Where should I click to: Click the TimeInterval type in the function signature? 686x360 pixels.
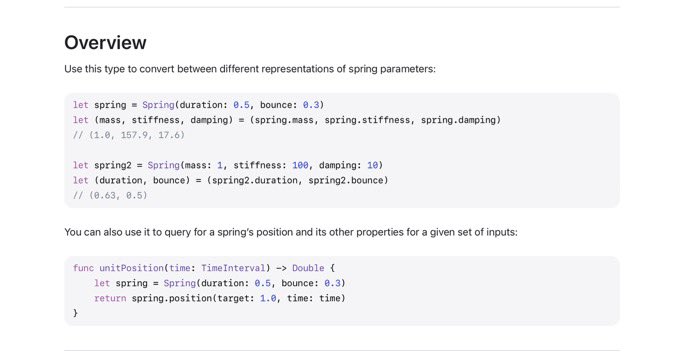pos(233,268)
